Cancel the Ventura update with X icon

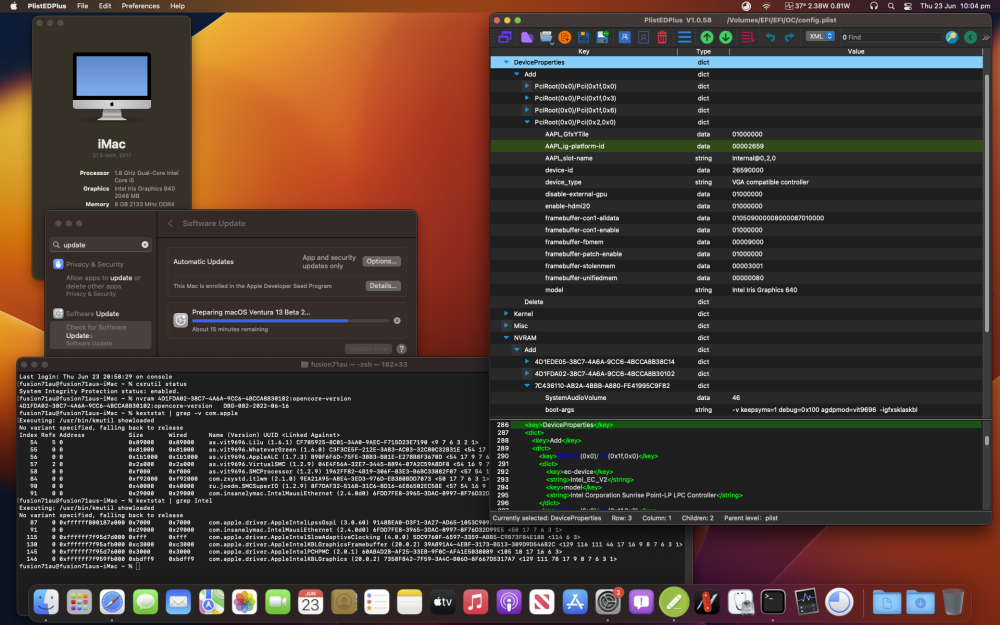[x=397, y=321]
